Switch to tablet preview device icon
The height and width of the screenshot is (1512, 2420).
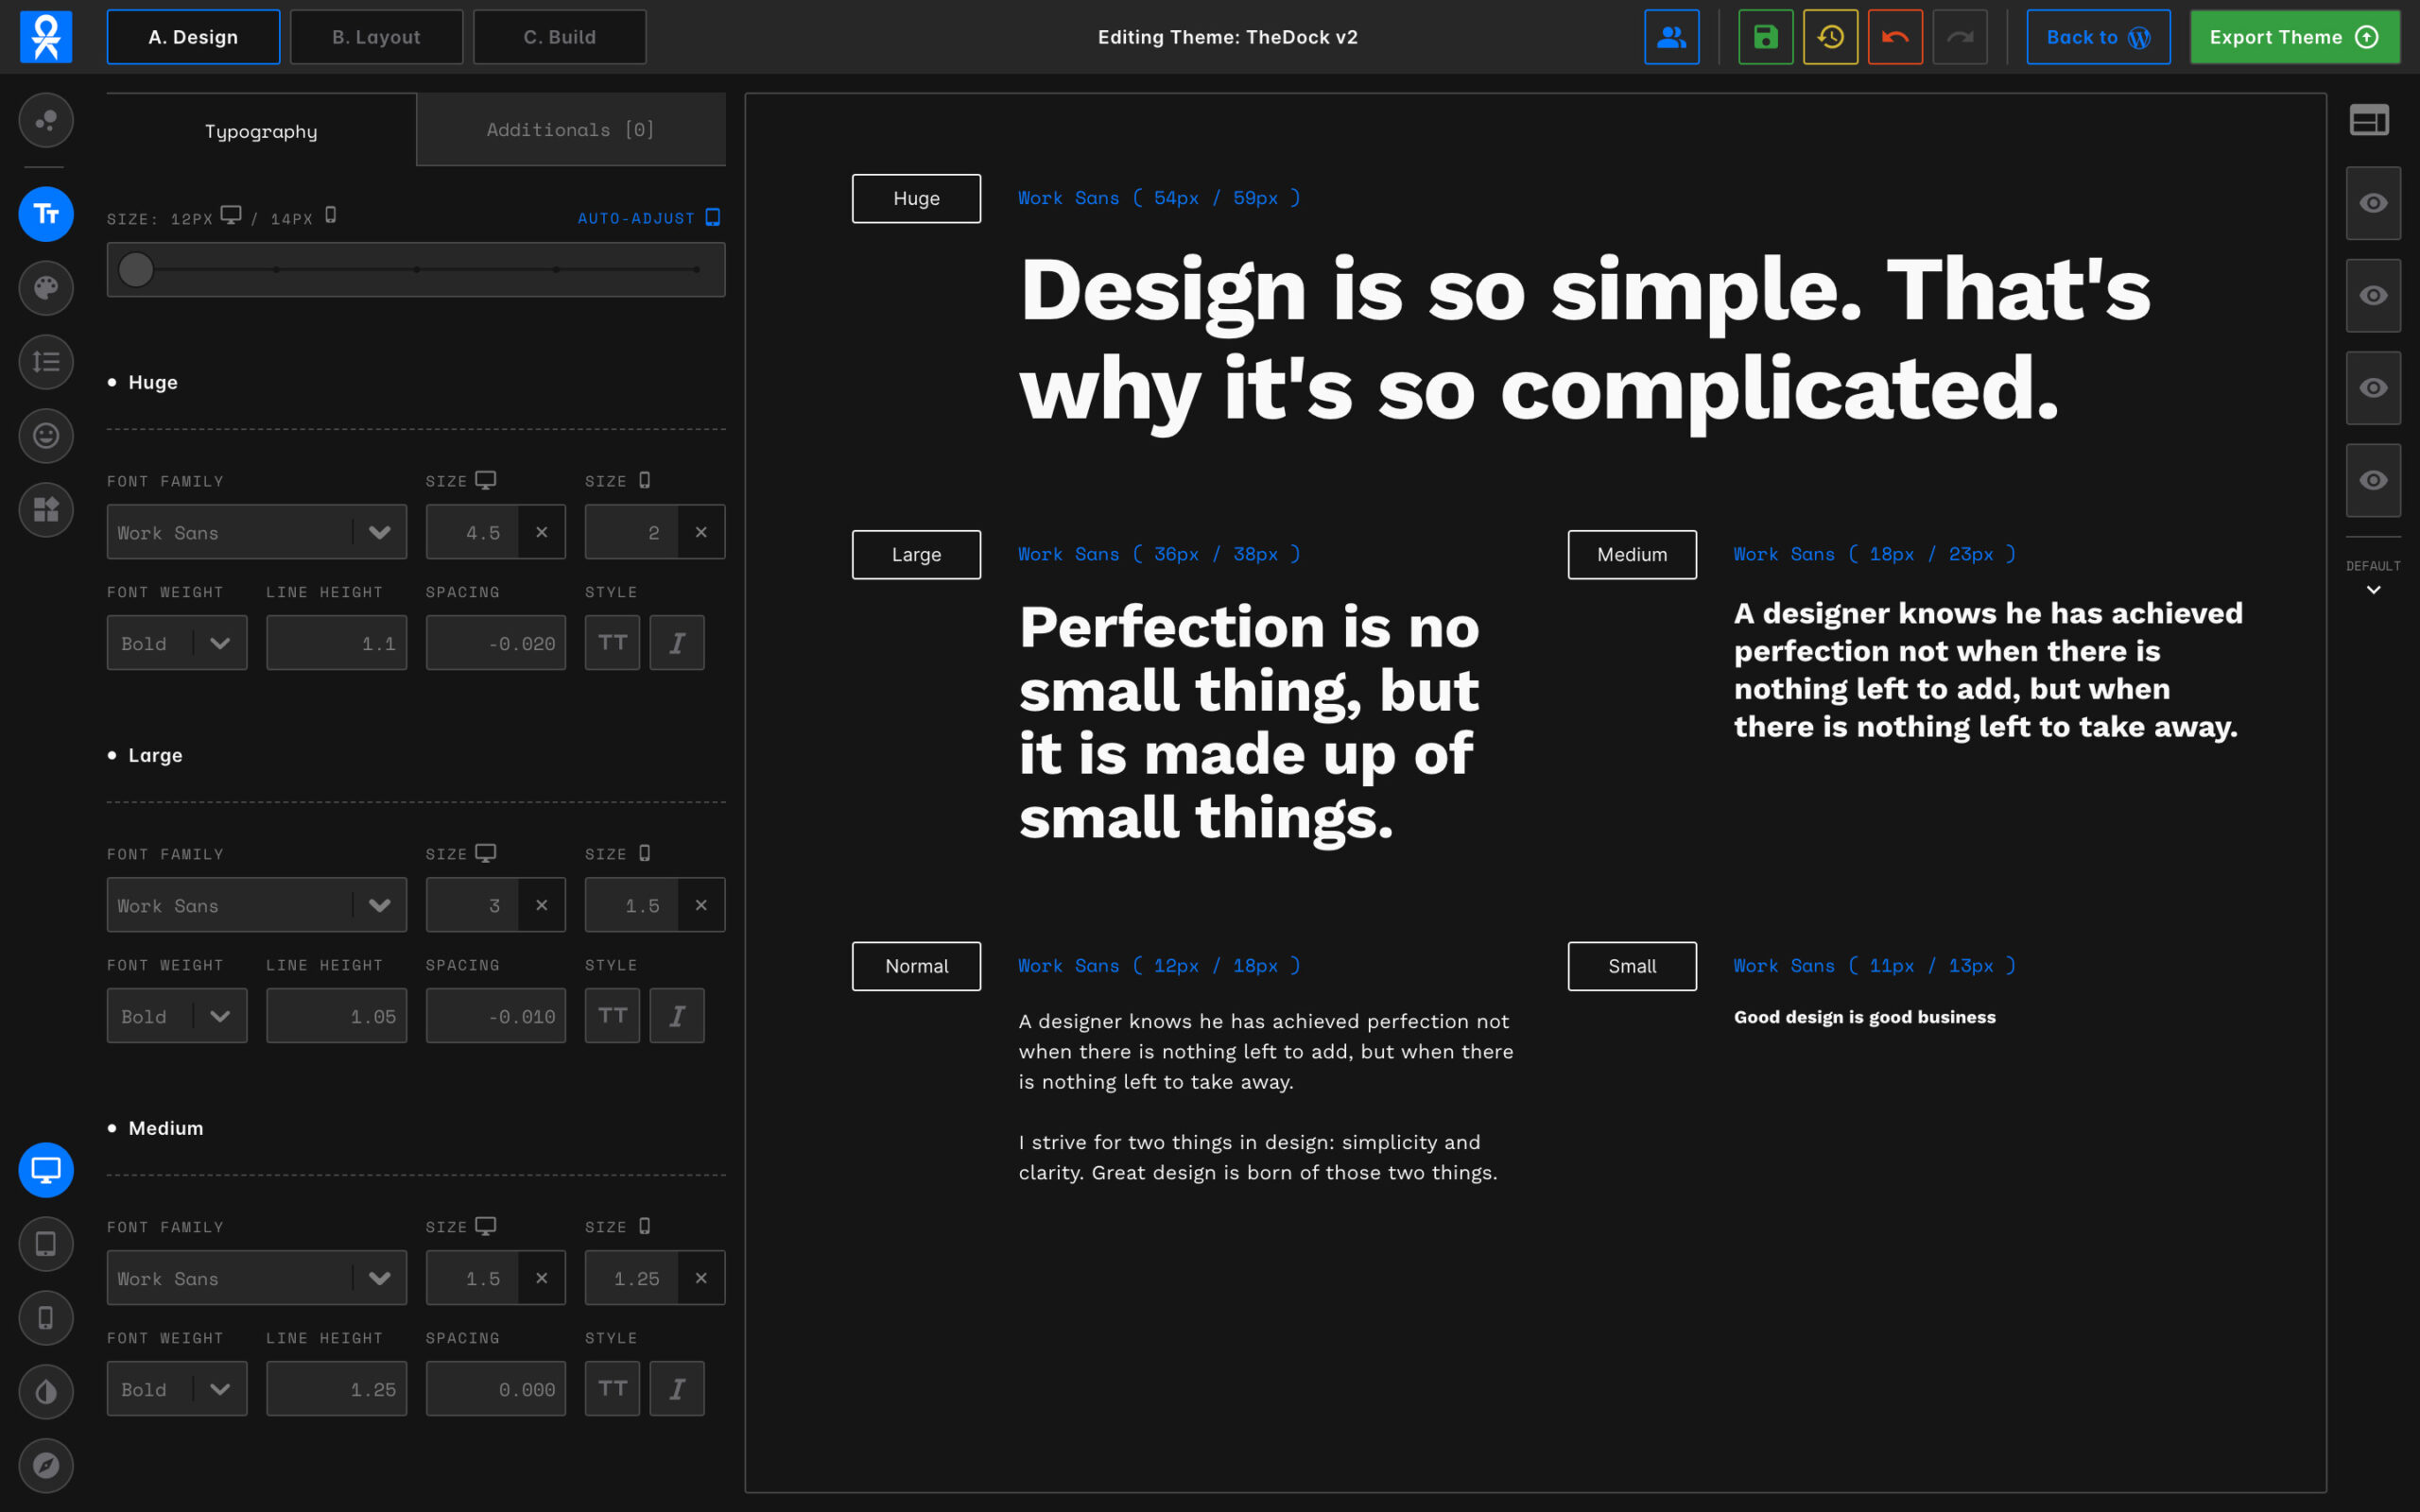46,1244
